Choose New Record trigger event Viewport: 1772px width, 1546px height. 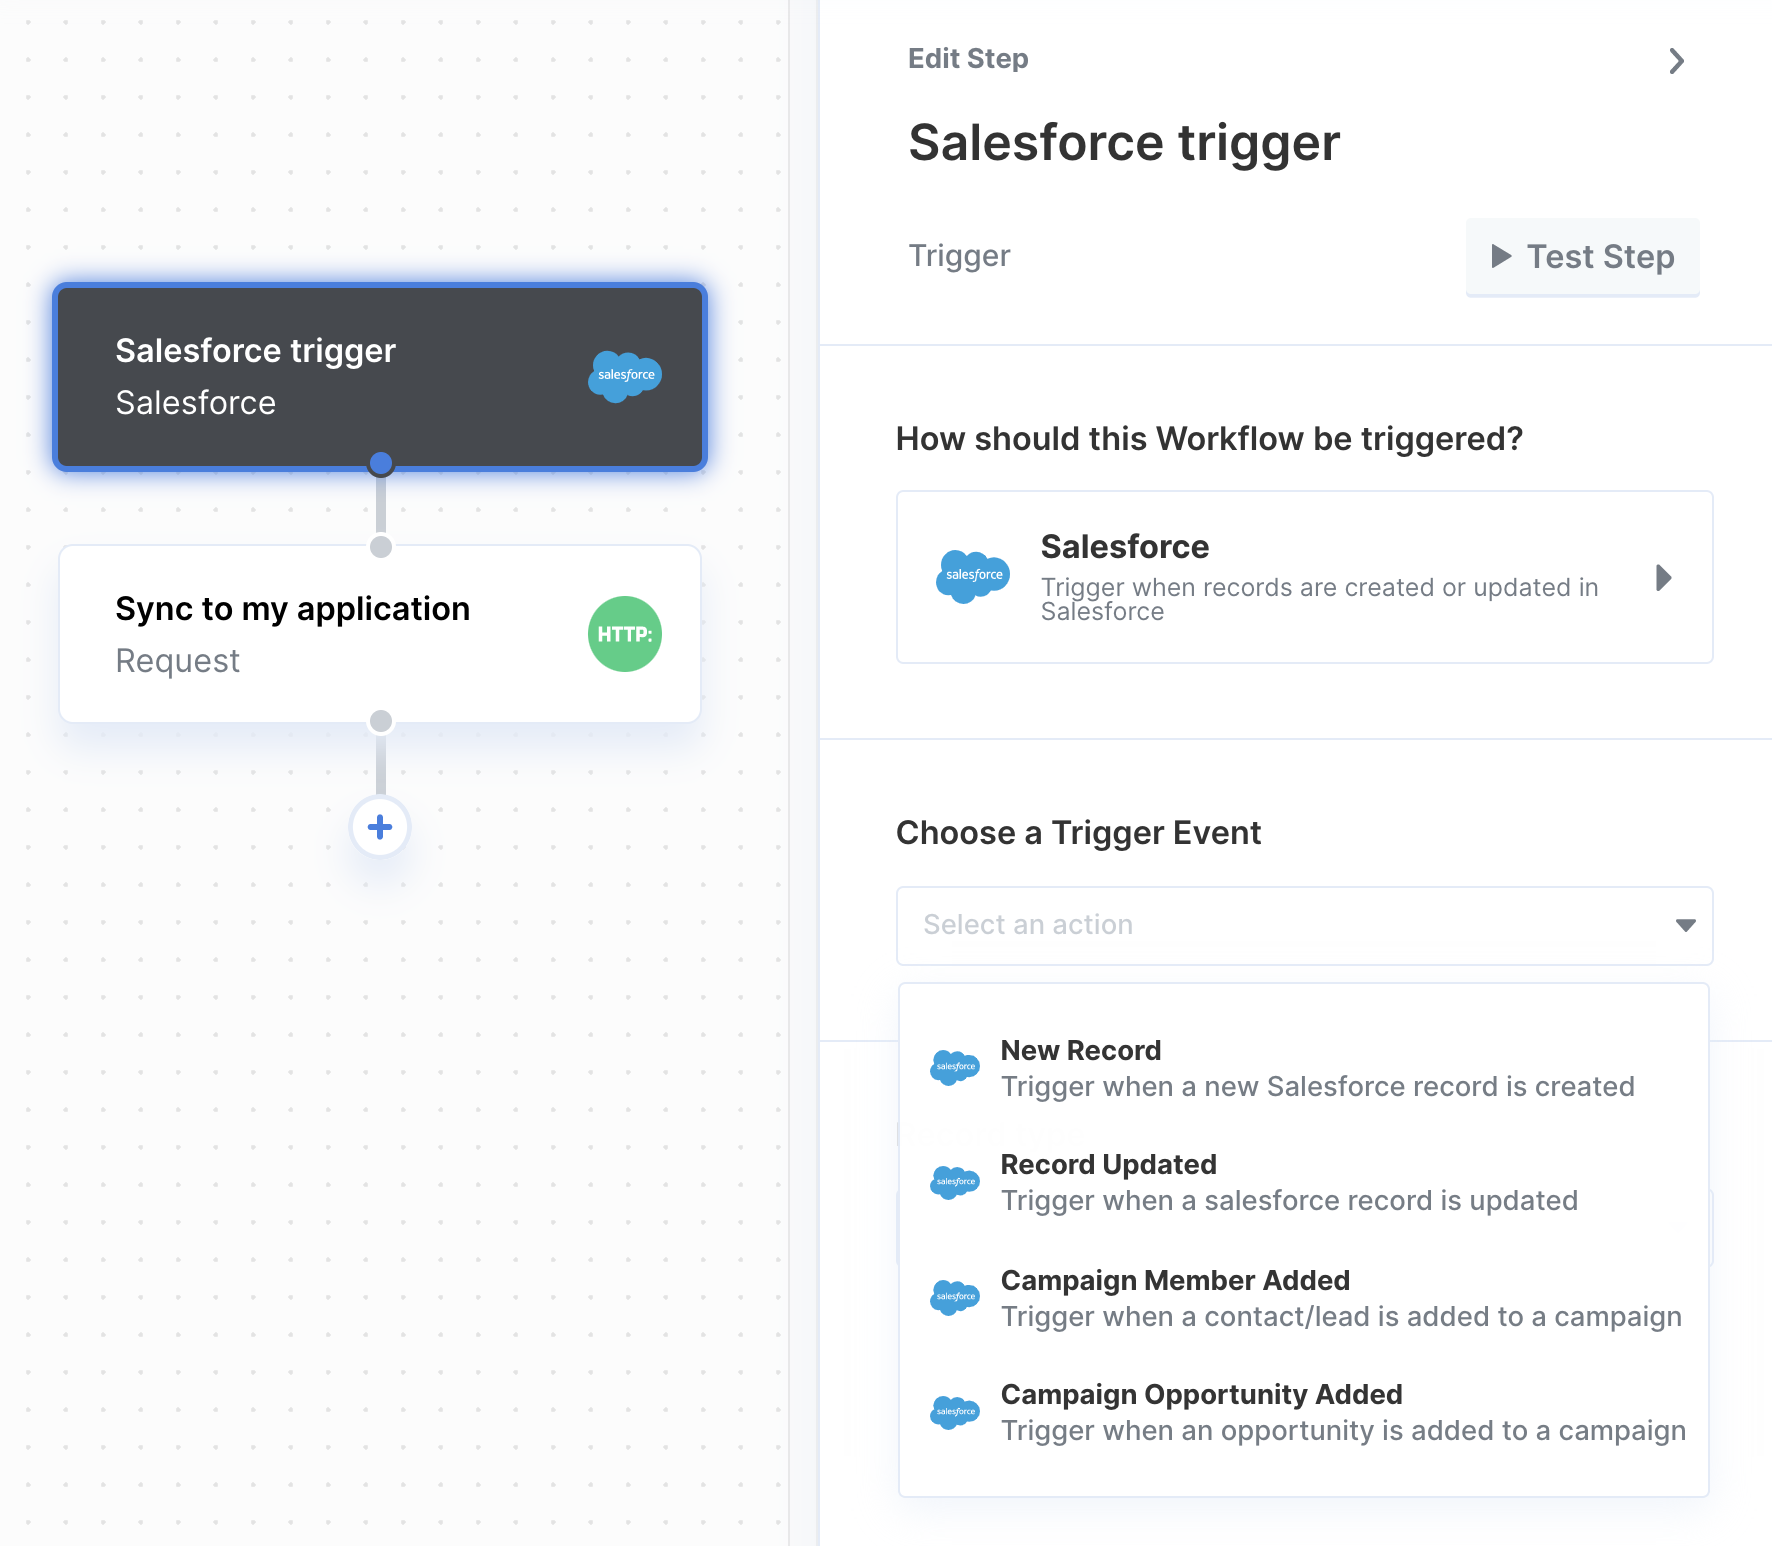coord(1304,1068)
